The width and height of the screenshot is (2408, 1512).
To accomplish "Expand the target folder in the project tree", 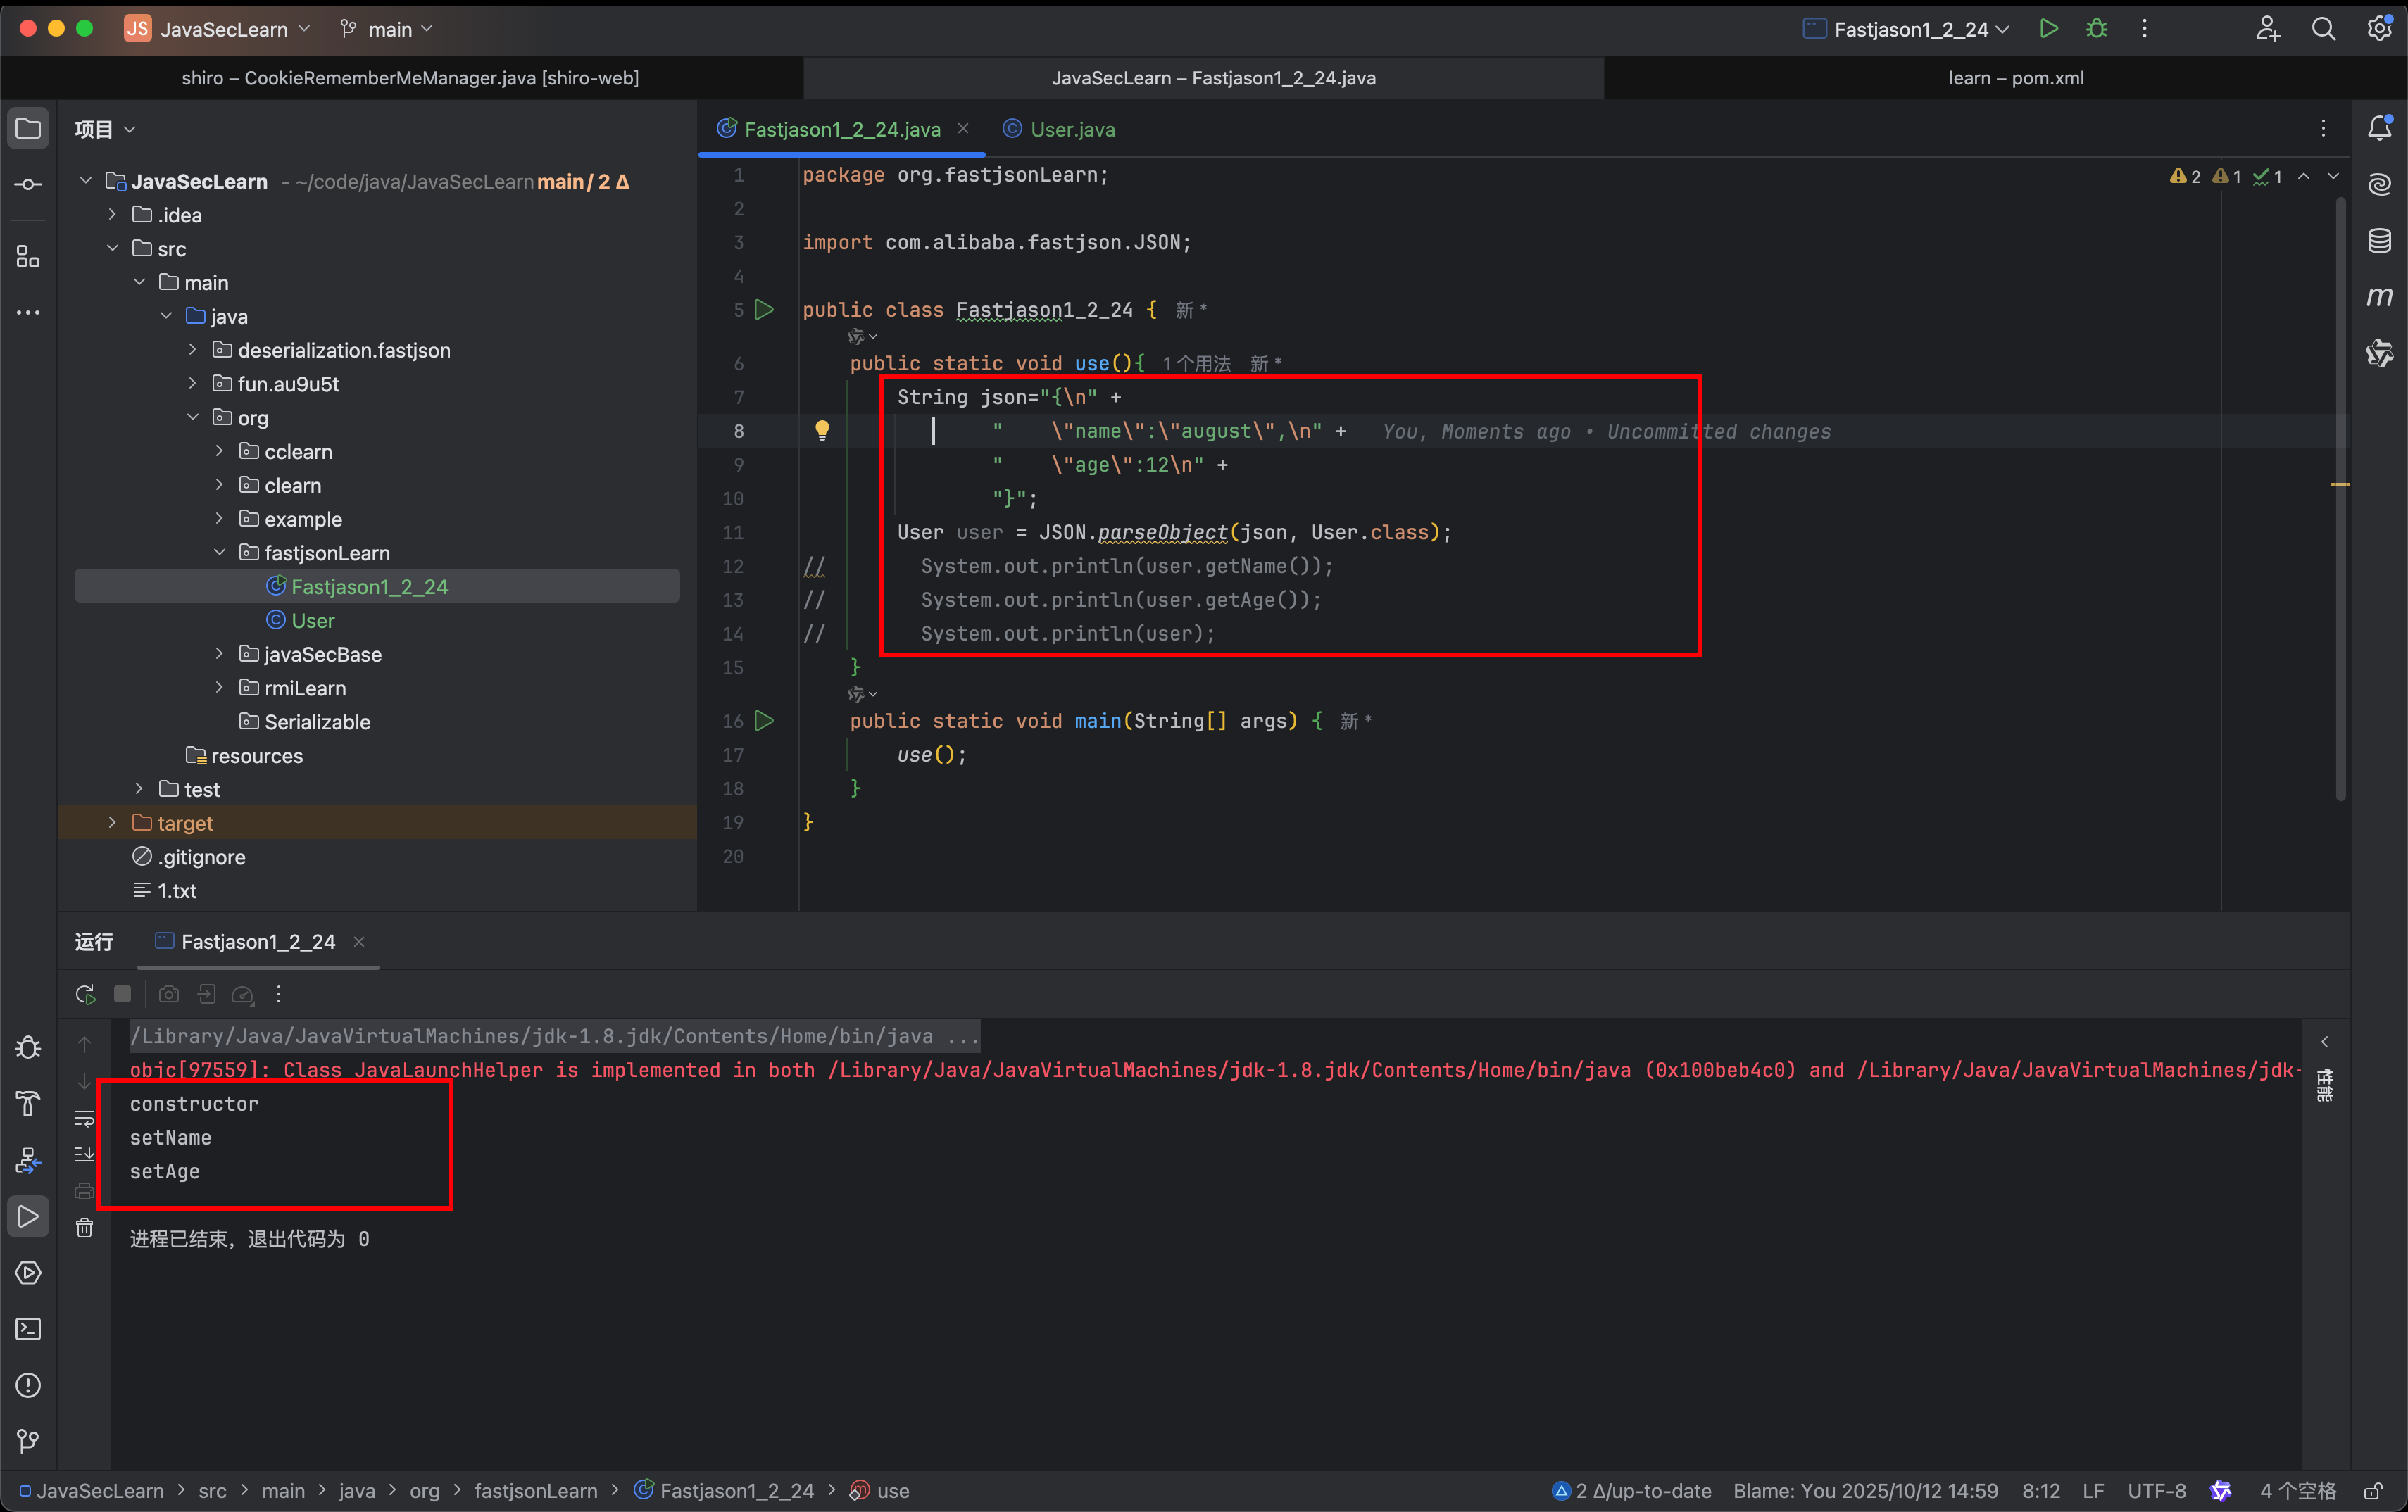I will 112,823.
